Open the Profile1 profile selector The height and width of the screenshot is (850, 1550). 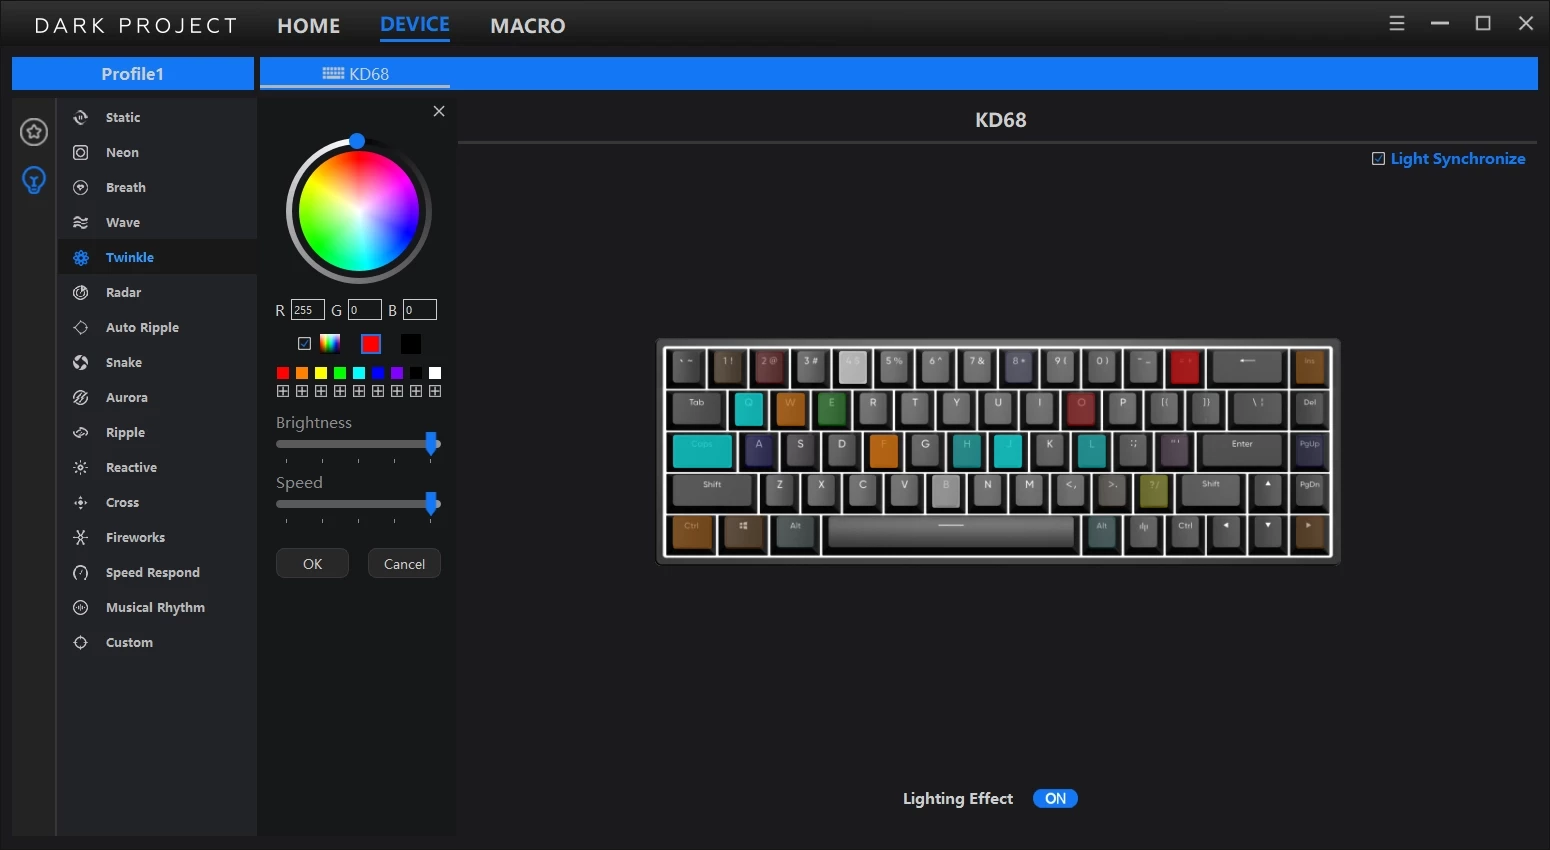[x=133, y=74]
